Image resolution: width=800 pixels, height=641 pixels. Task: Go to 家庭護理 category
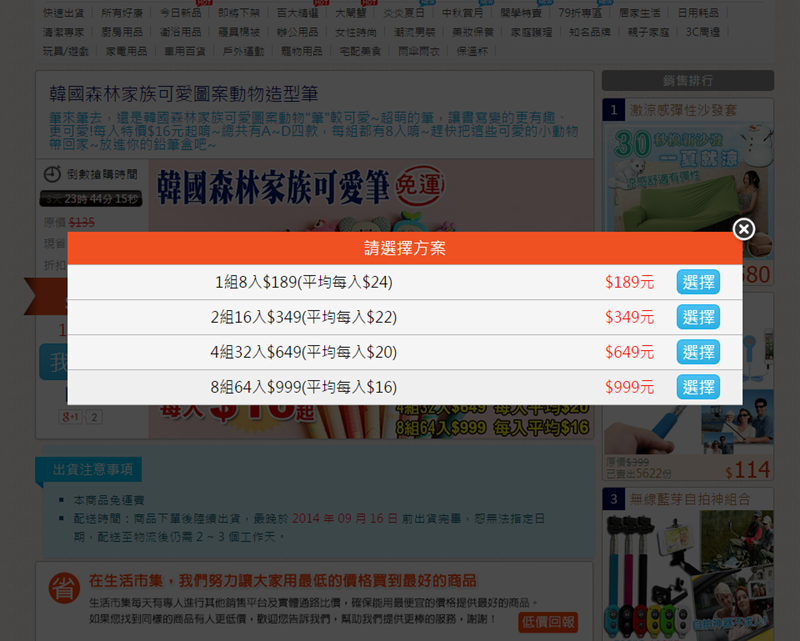tap(531, 32)
